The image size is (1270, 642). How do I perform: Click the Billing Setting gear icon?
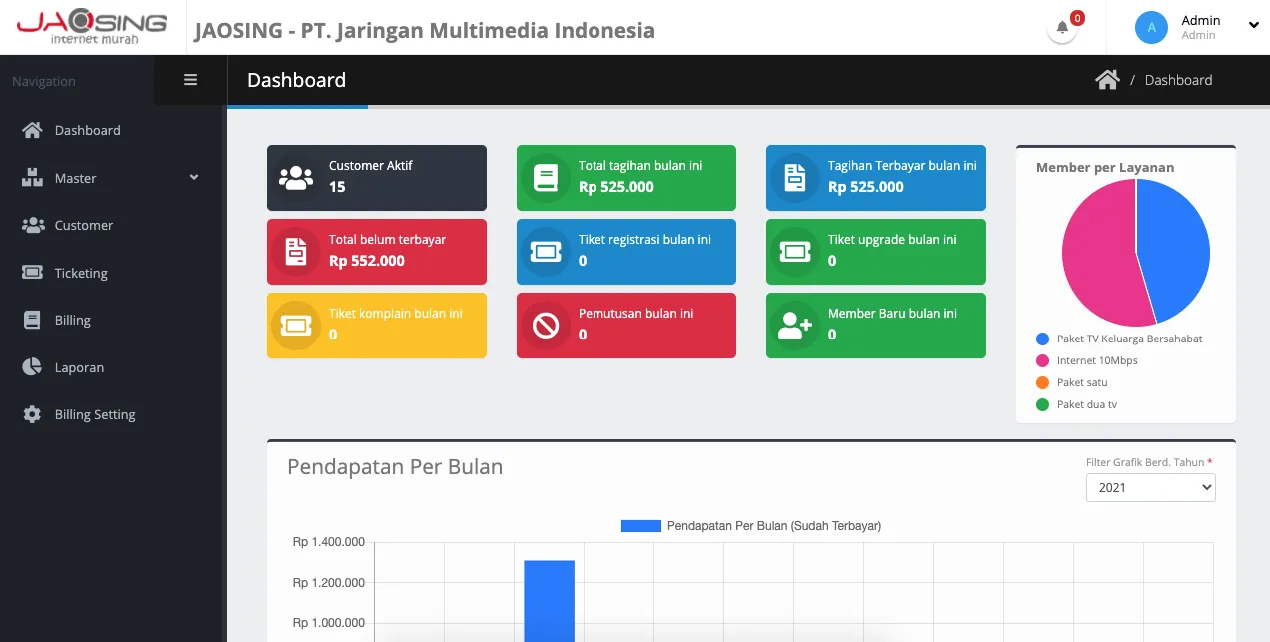tap(32, 414)
